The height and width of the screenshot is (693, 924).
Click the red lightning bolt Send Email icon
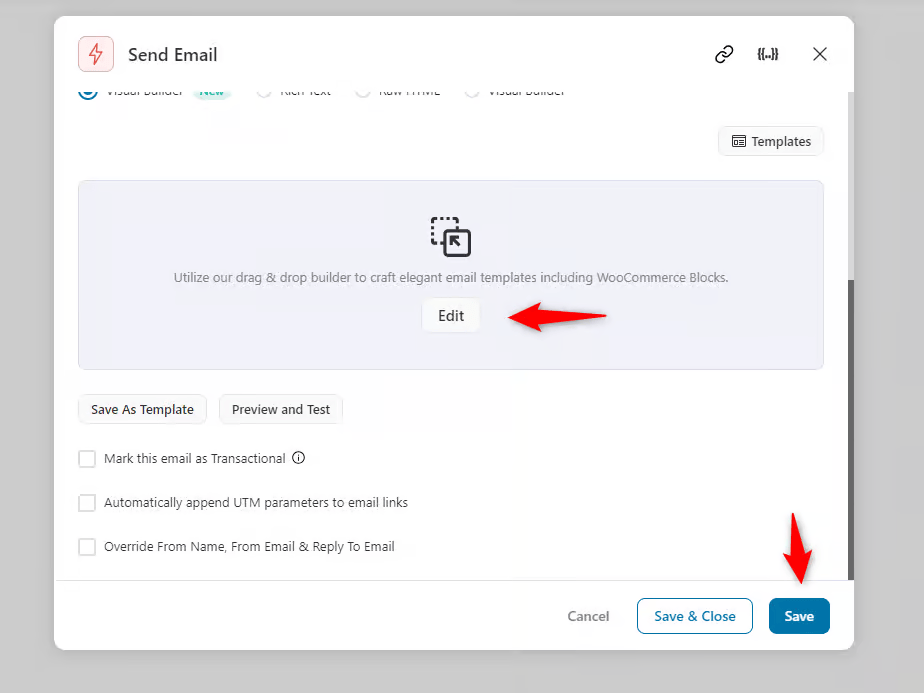pyautogui.click(x=96, y=54)
